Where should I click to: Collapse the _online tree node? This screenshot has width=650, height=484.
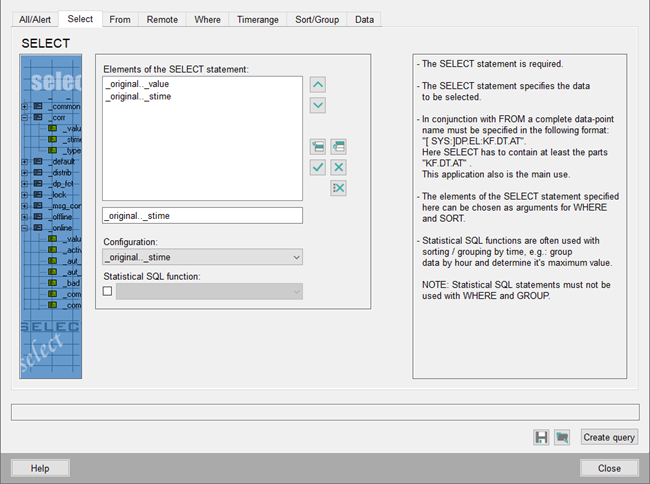point(25,228)
